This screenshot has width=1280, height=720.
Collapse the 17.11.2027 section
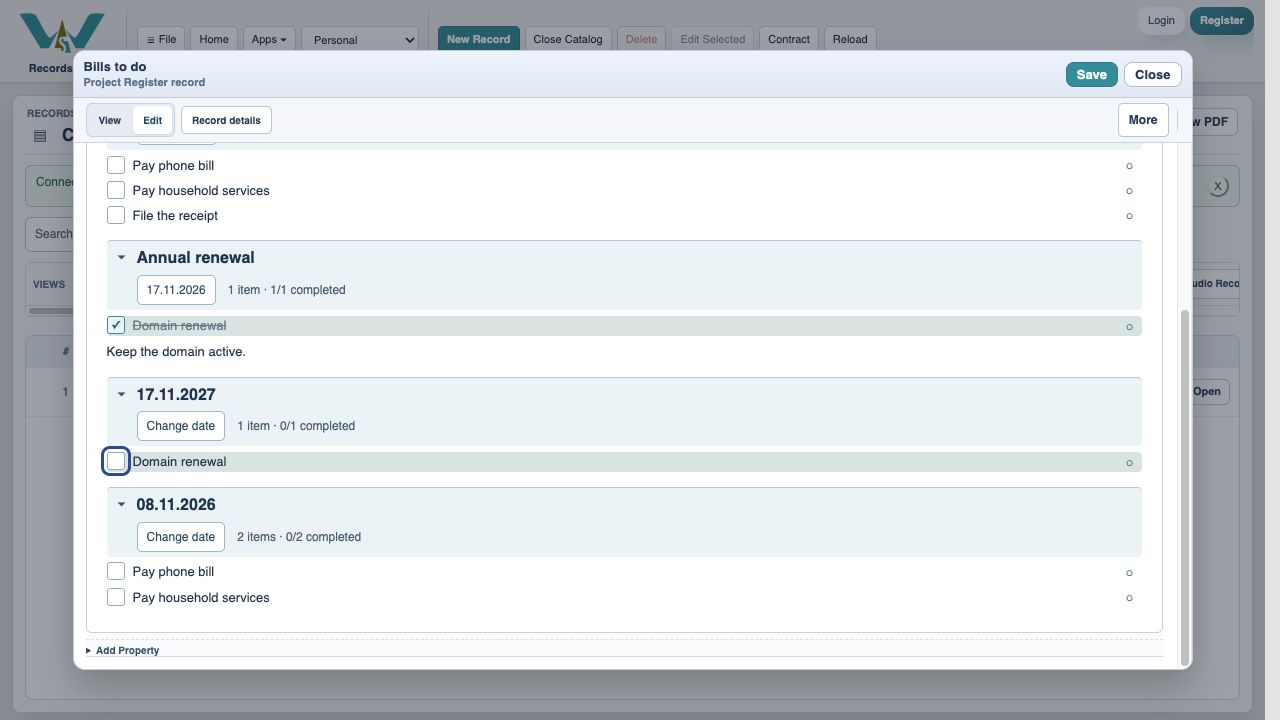(121, 394)
